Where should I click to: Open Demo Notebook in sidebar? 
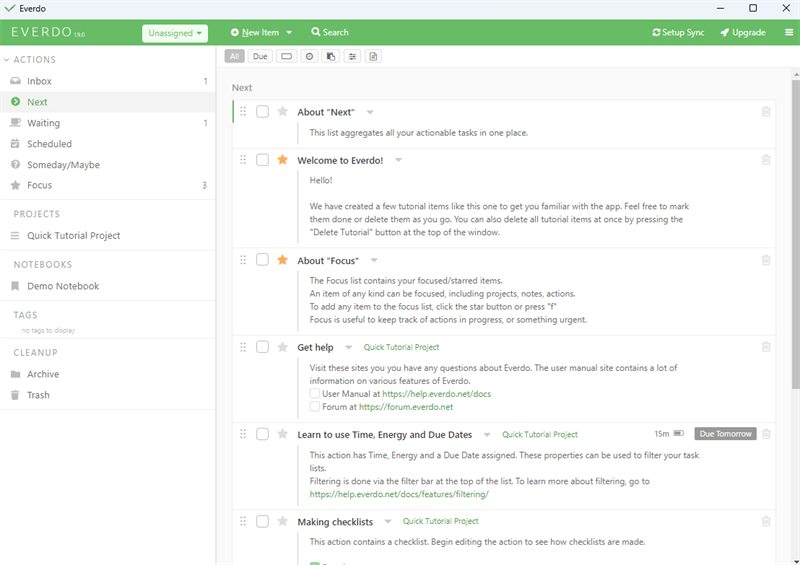tap(108, 286)
